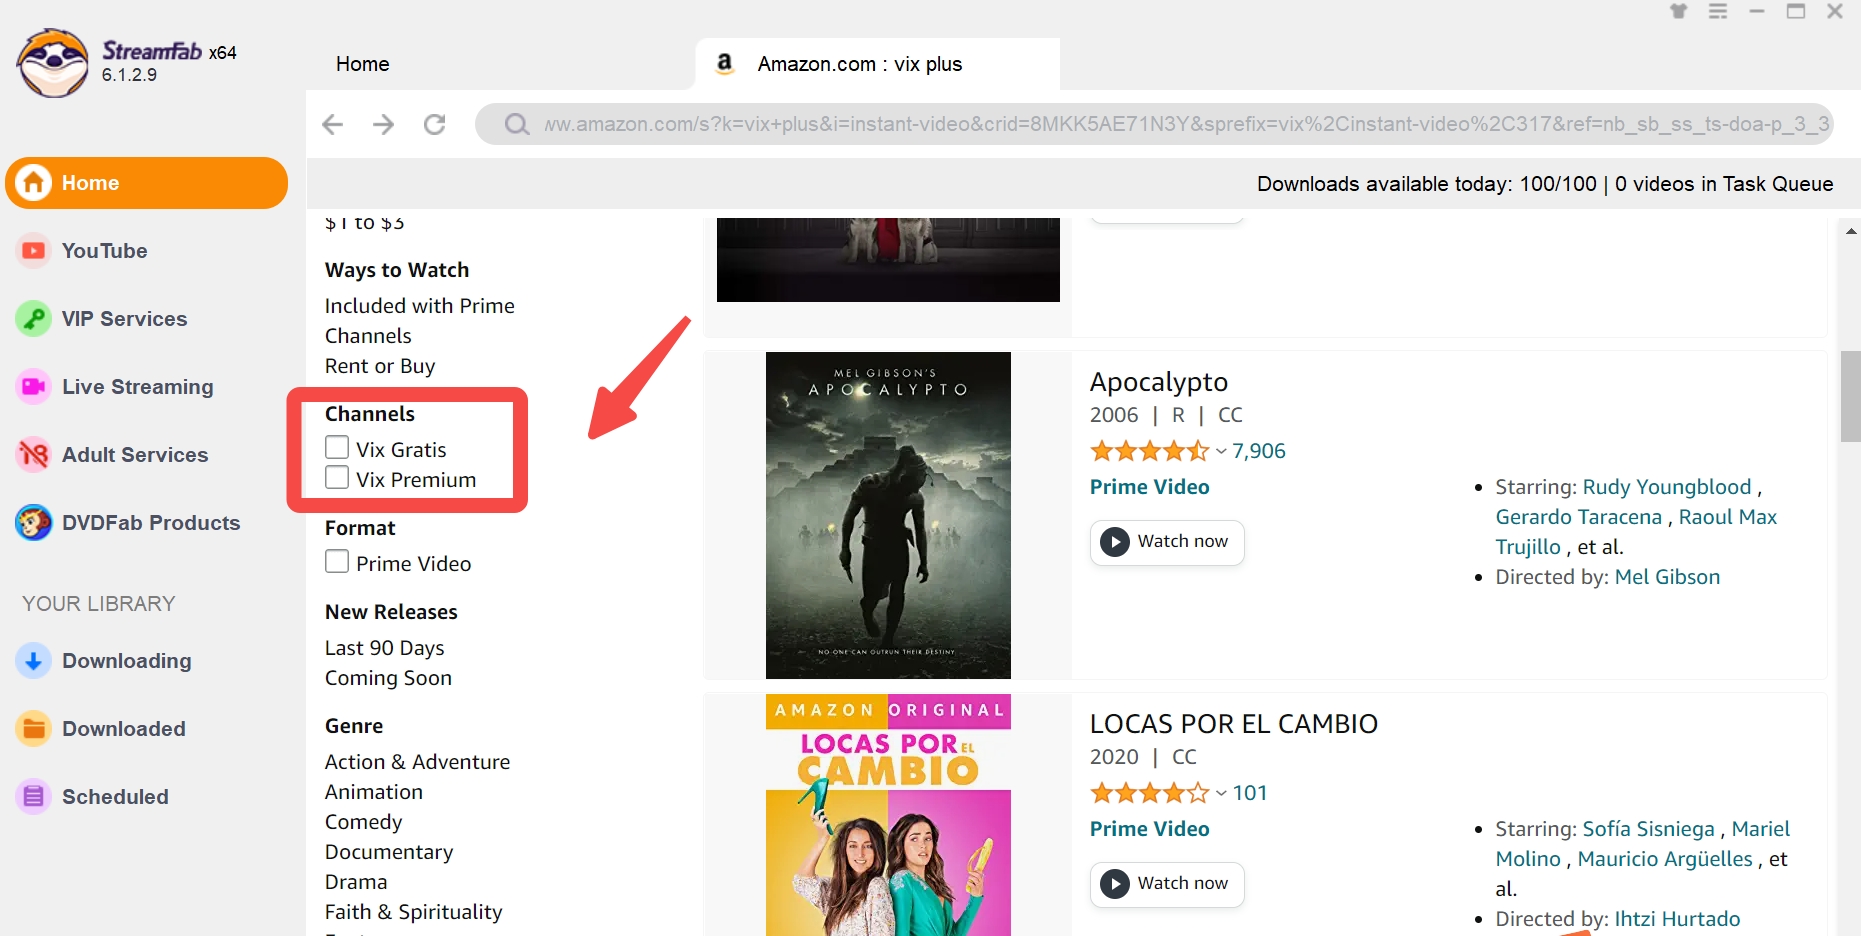Open Adult Services in the sidebar
The height and width of the screenshot is (936, 1861).
pyautogui.click(x=135, y=455)
